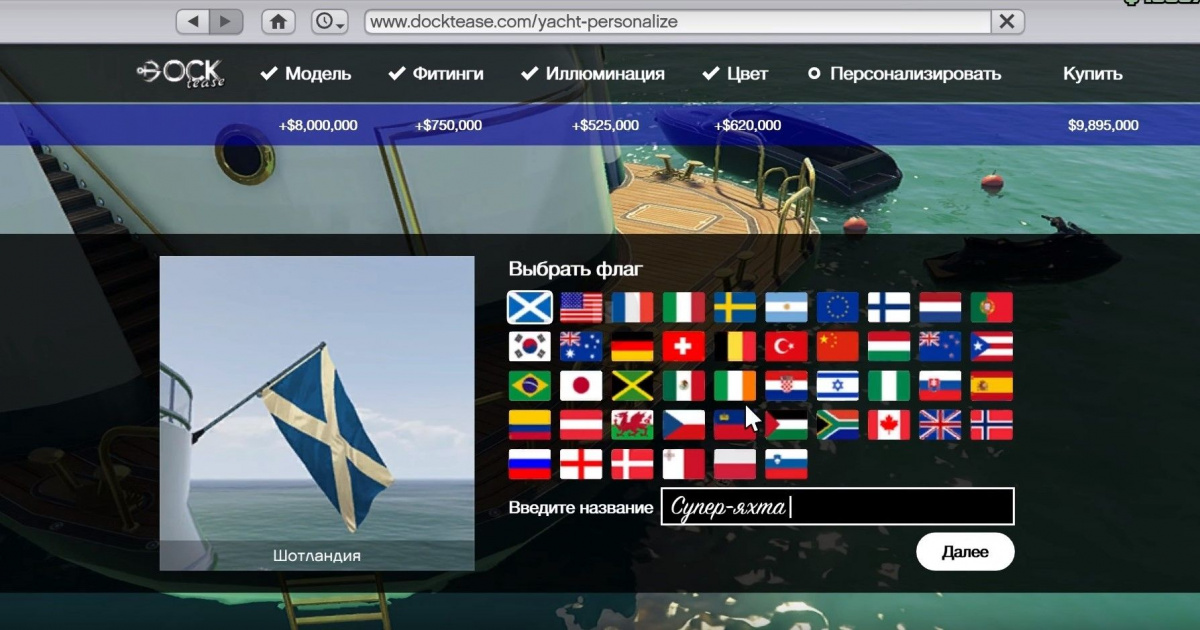This screenshot has width=1200, height=630.
Task: Select the Colombia flag
Action: [x=530, y=425]
